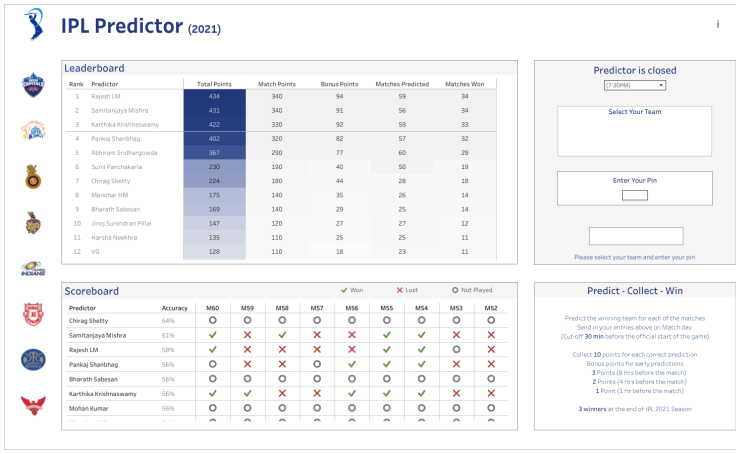The height and width of the screenshot is (454, 736).
Task: Select Pankaj Shanbhag in the leaderboard
Action: 115,139
